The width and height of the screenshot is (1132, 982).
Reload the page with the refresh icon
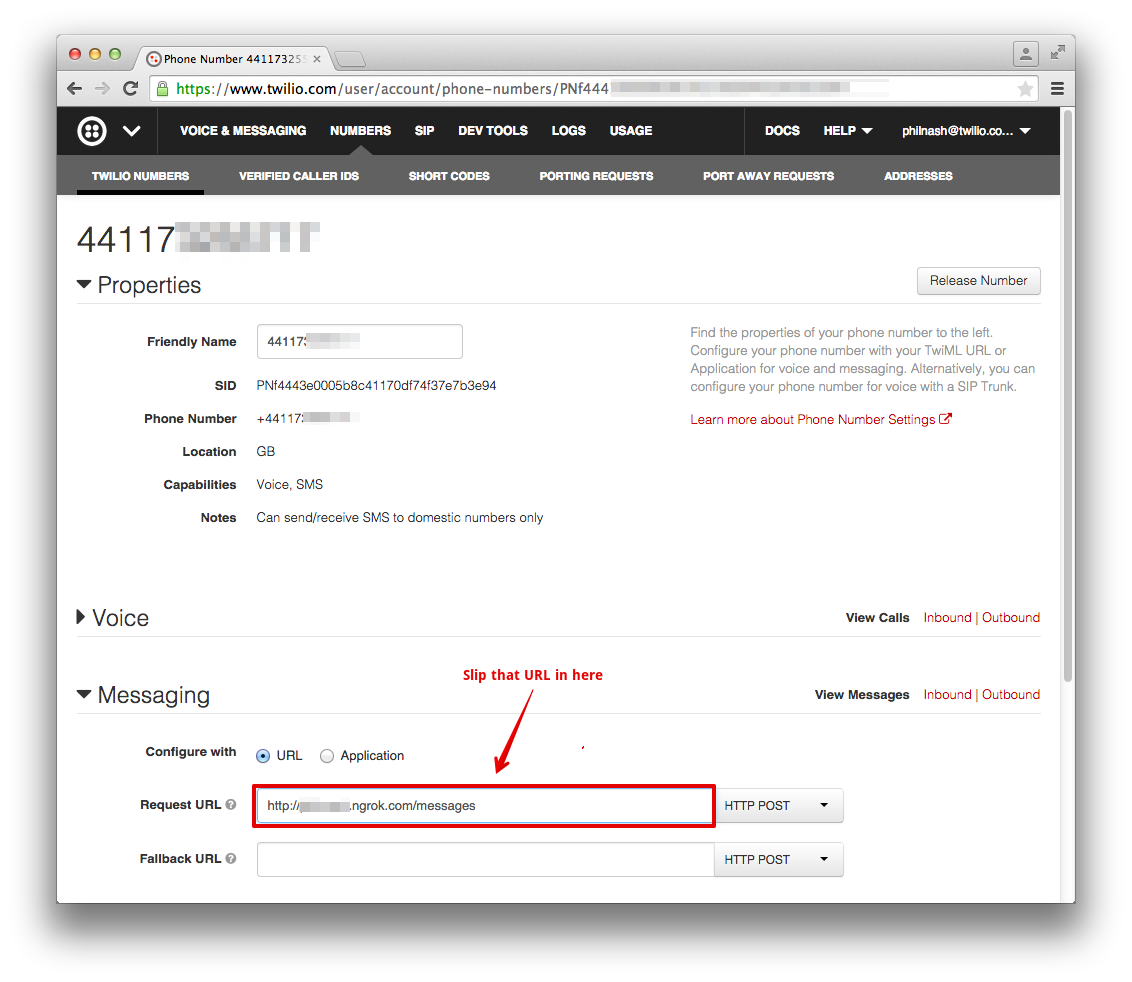point(131,89)
